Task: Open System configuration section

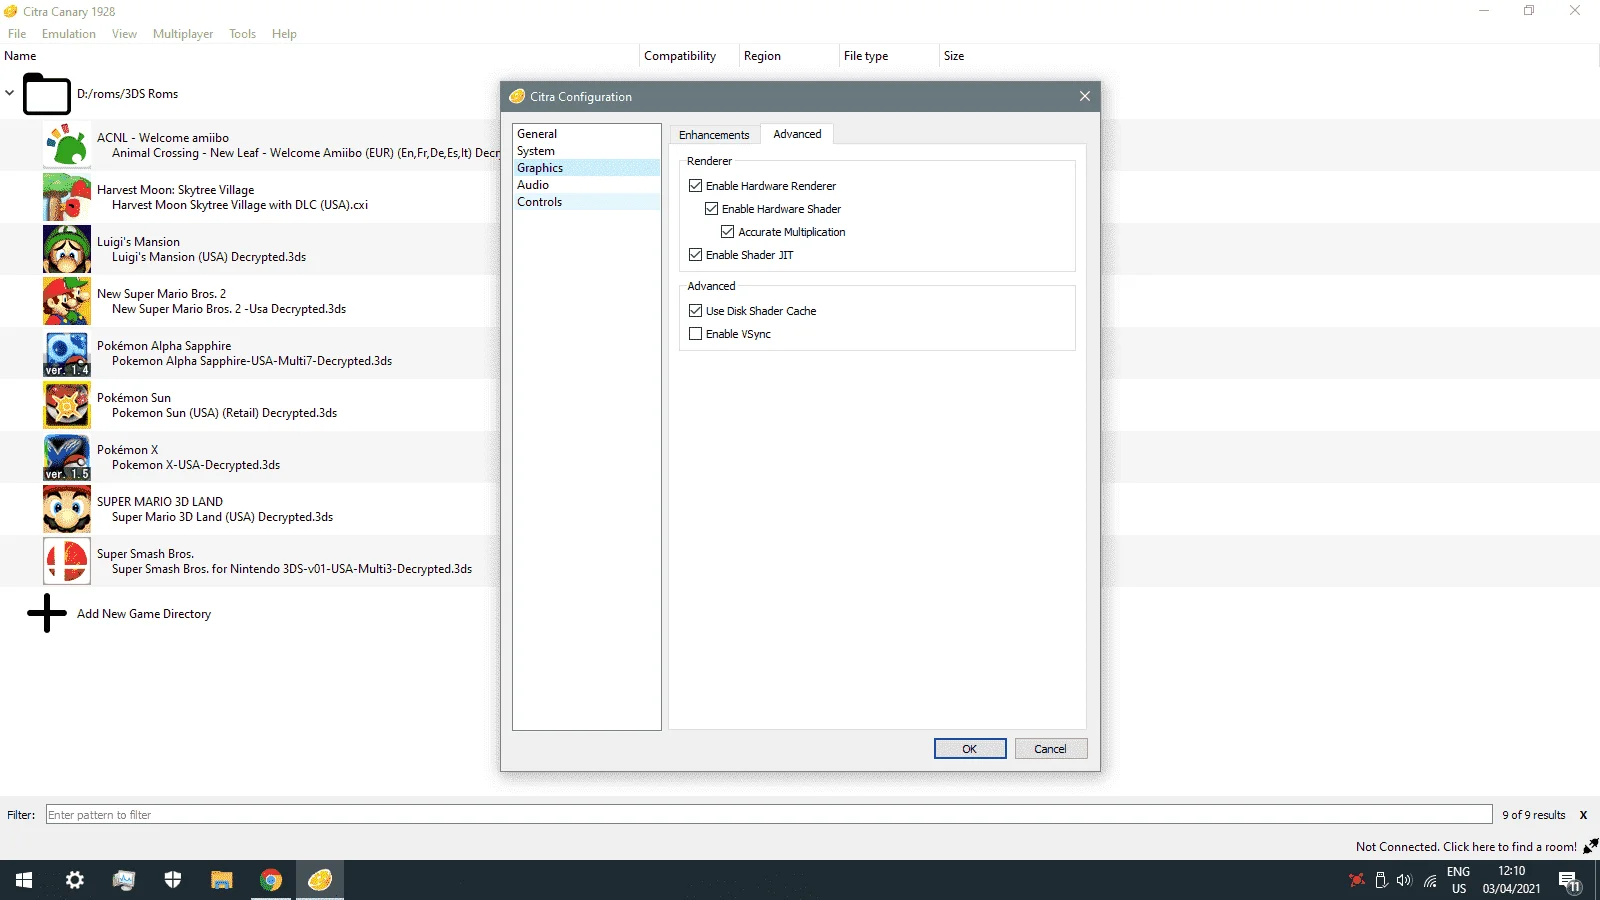Action: pyautogui.click(x=586, y=151)
